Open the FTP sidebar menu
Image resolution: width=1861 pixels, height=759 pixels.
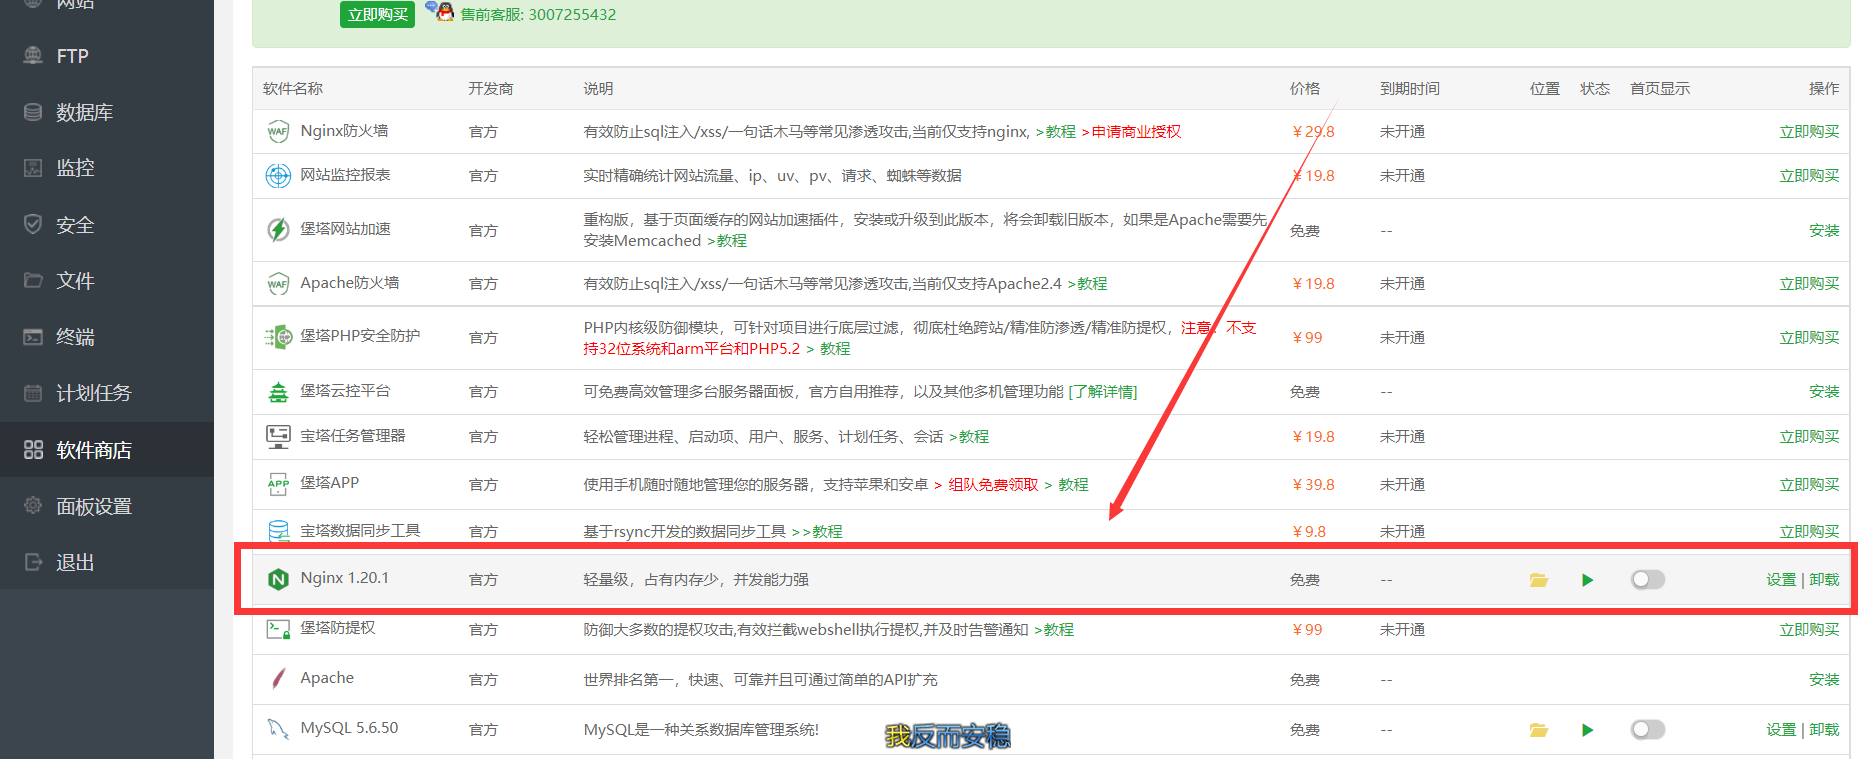pyautogui.click(x=72, y=56)
